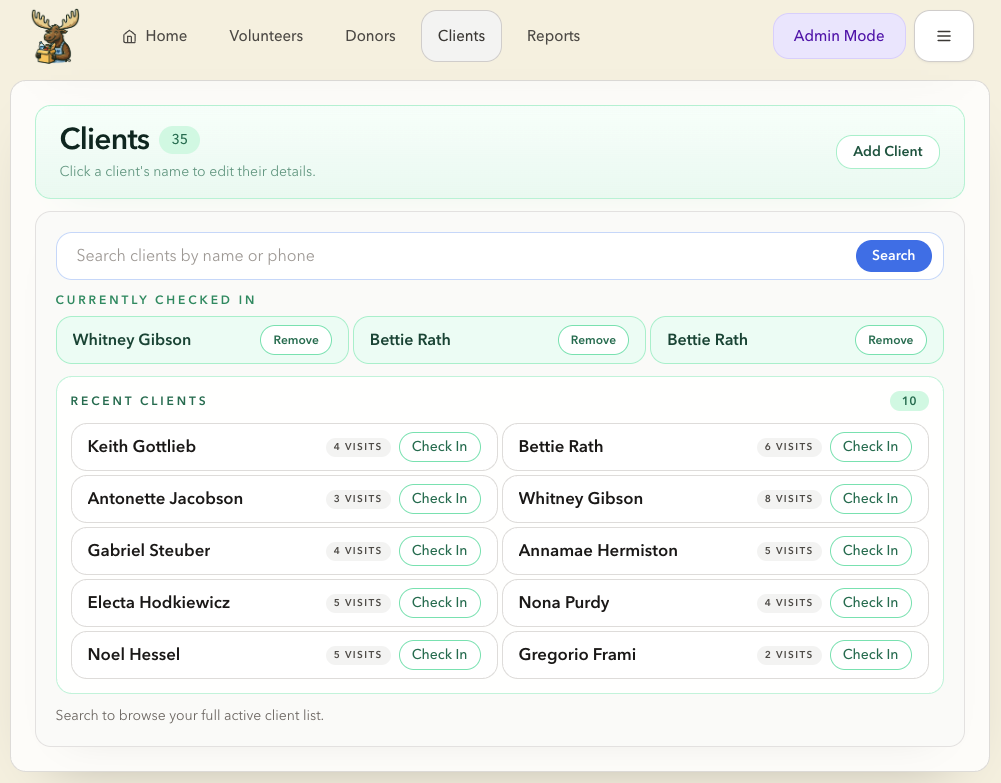Viewport: 1001px width, 783px height.
Task: Check in Electa Hodkiewicz
Action: pos(439,602)
